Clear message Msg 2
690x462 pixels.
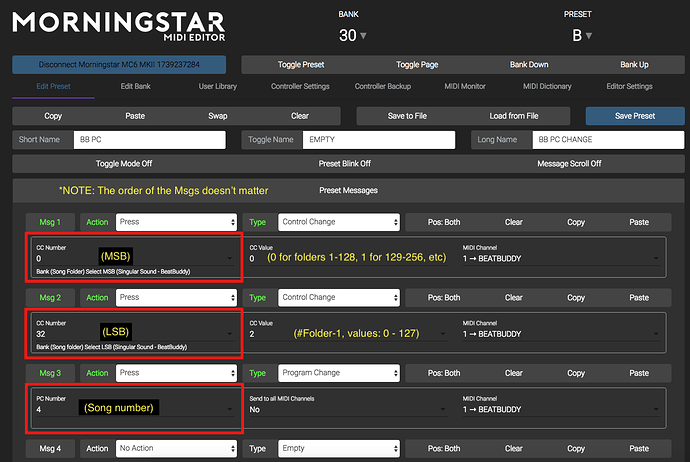[x=514, y=297]
